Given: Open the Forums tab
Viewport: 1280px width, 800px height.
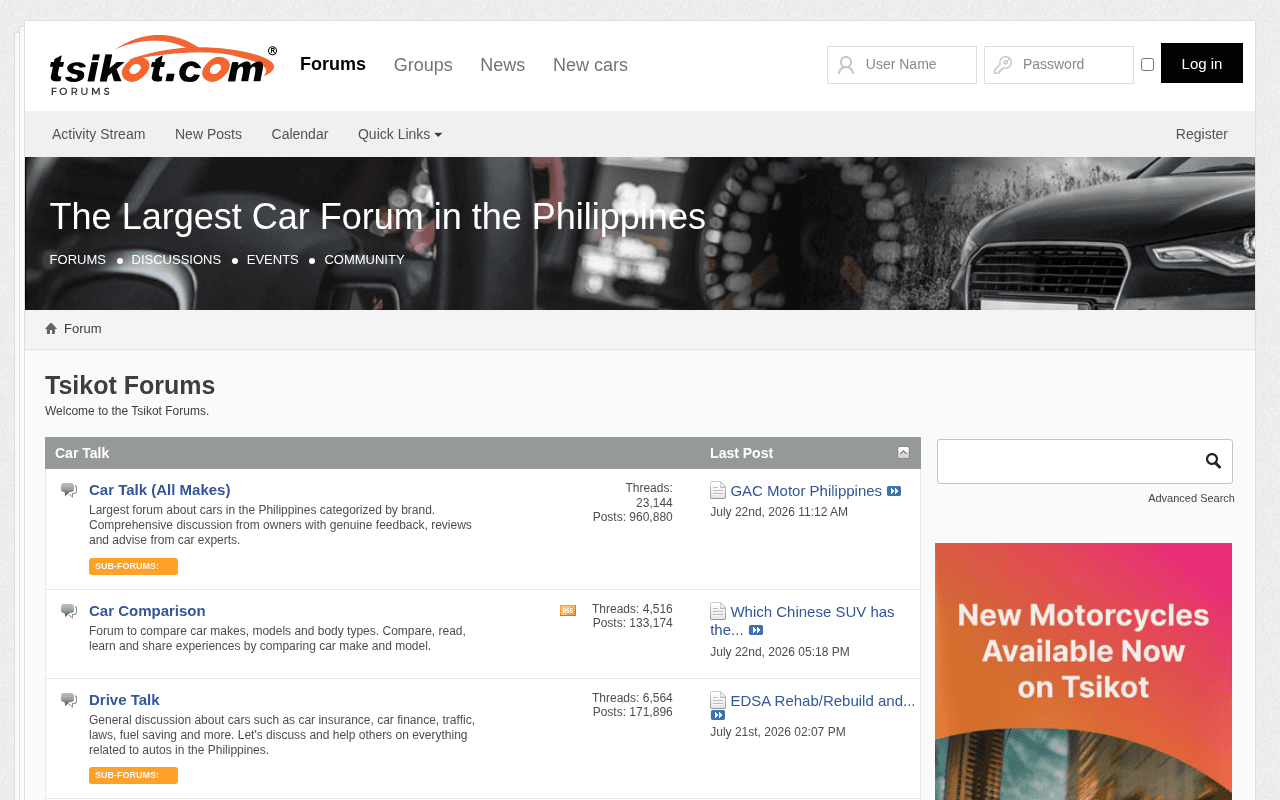Looking at the screenshot, I should 333,64.
